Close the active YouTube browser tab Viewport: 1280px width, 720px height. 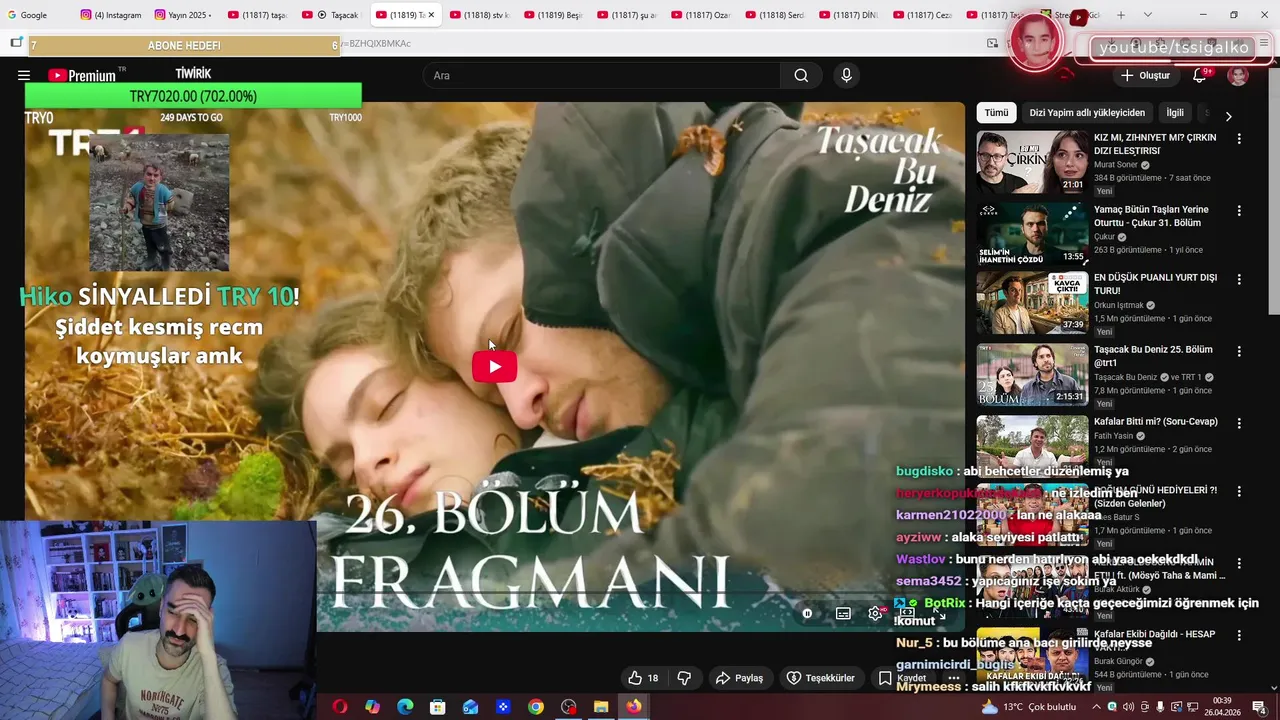coord(432,15)
